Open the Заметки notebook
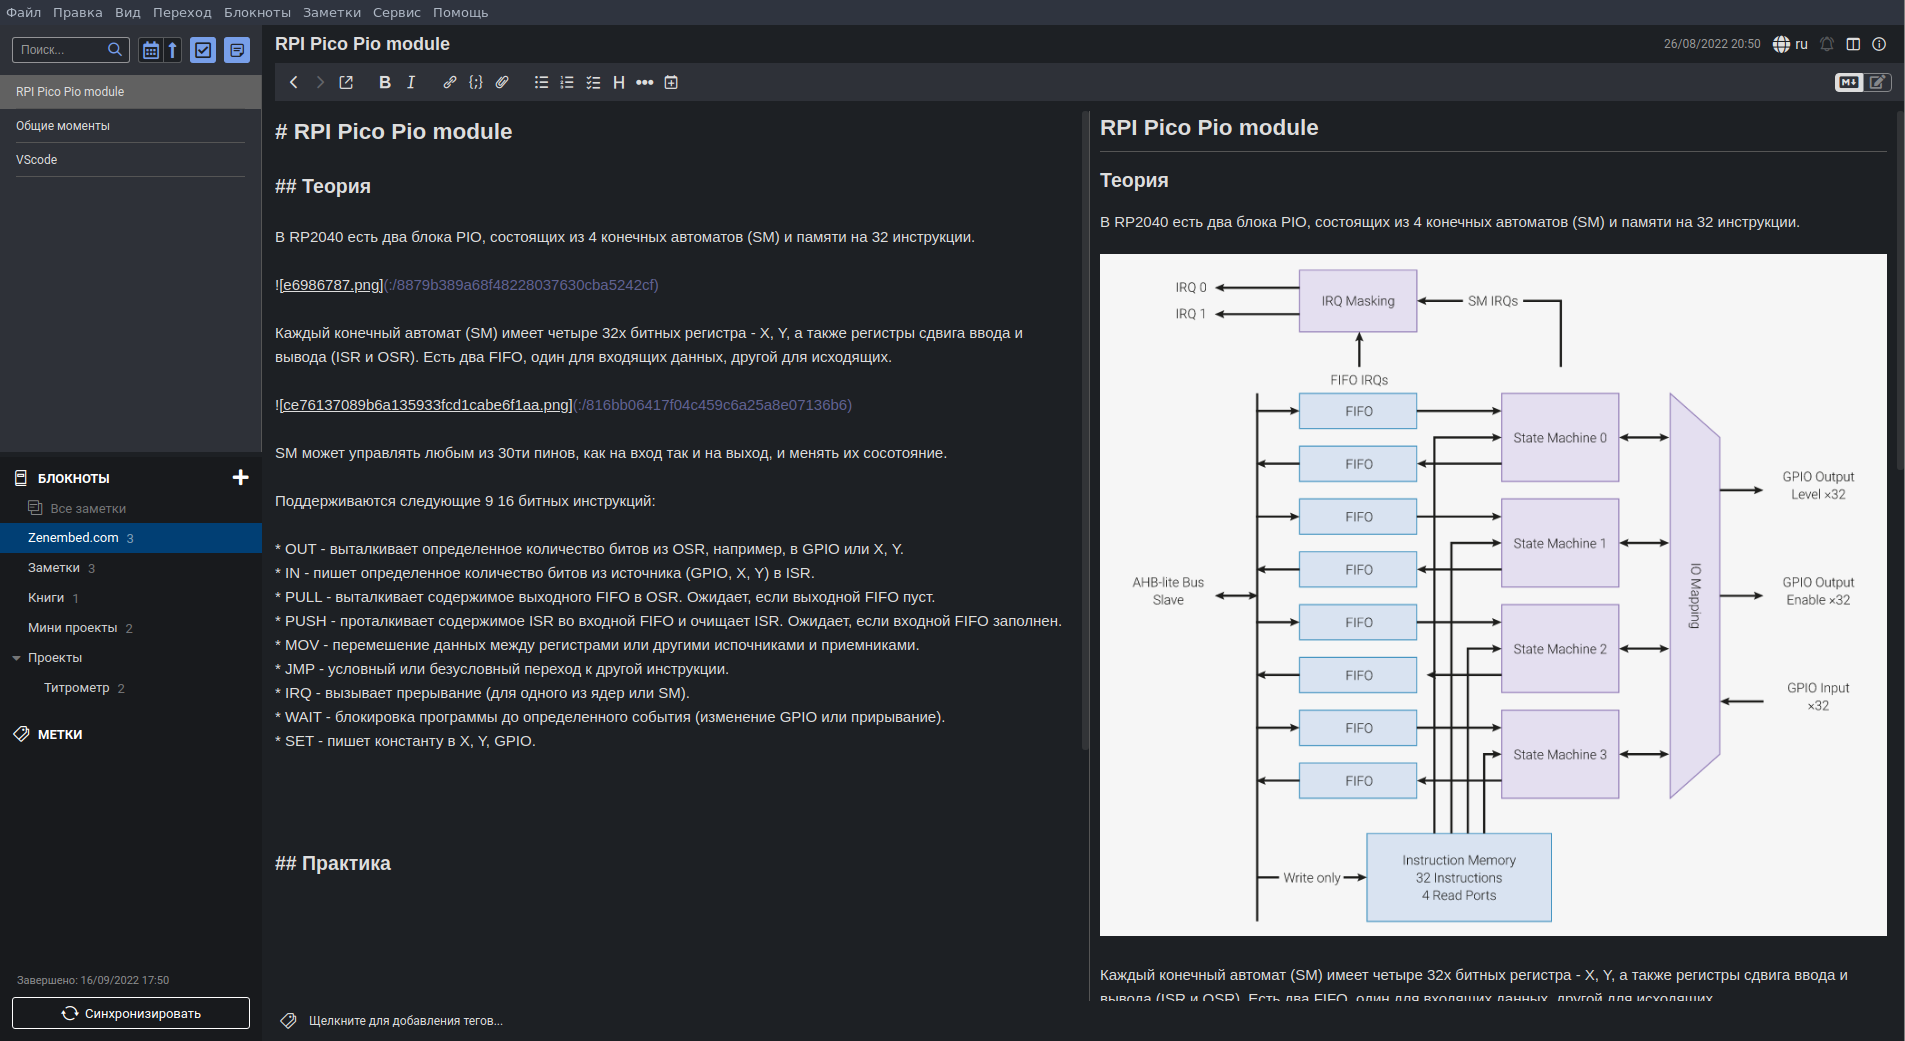1905x1041 pixels. coord(131,568)
